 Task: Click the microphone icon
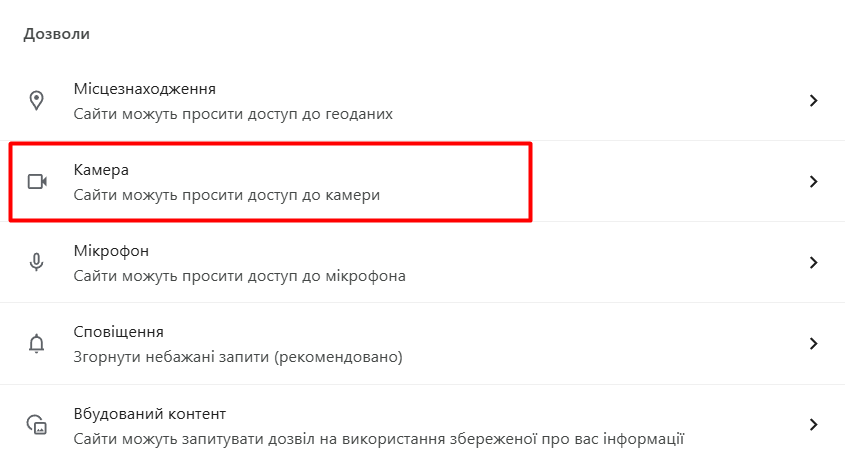(37, 262)
